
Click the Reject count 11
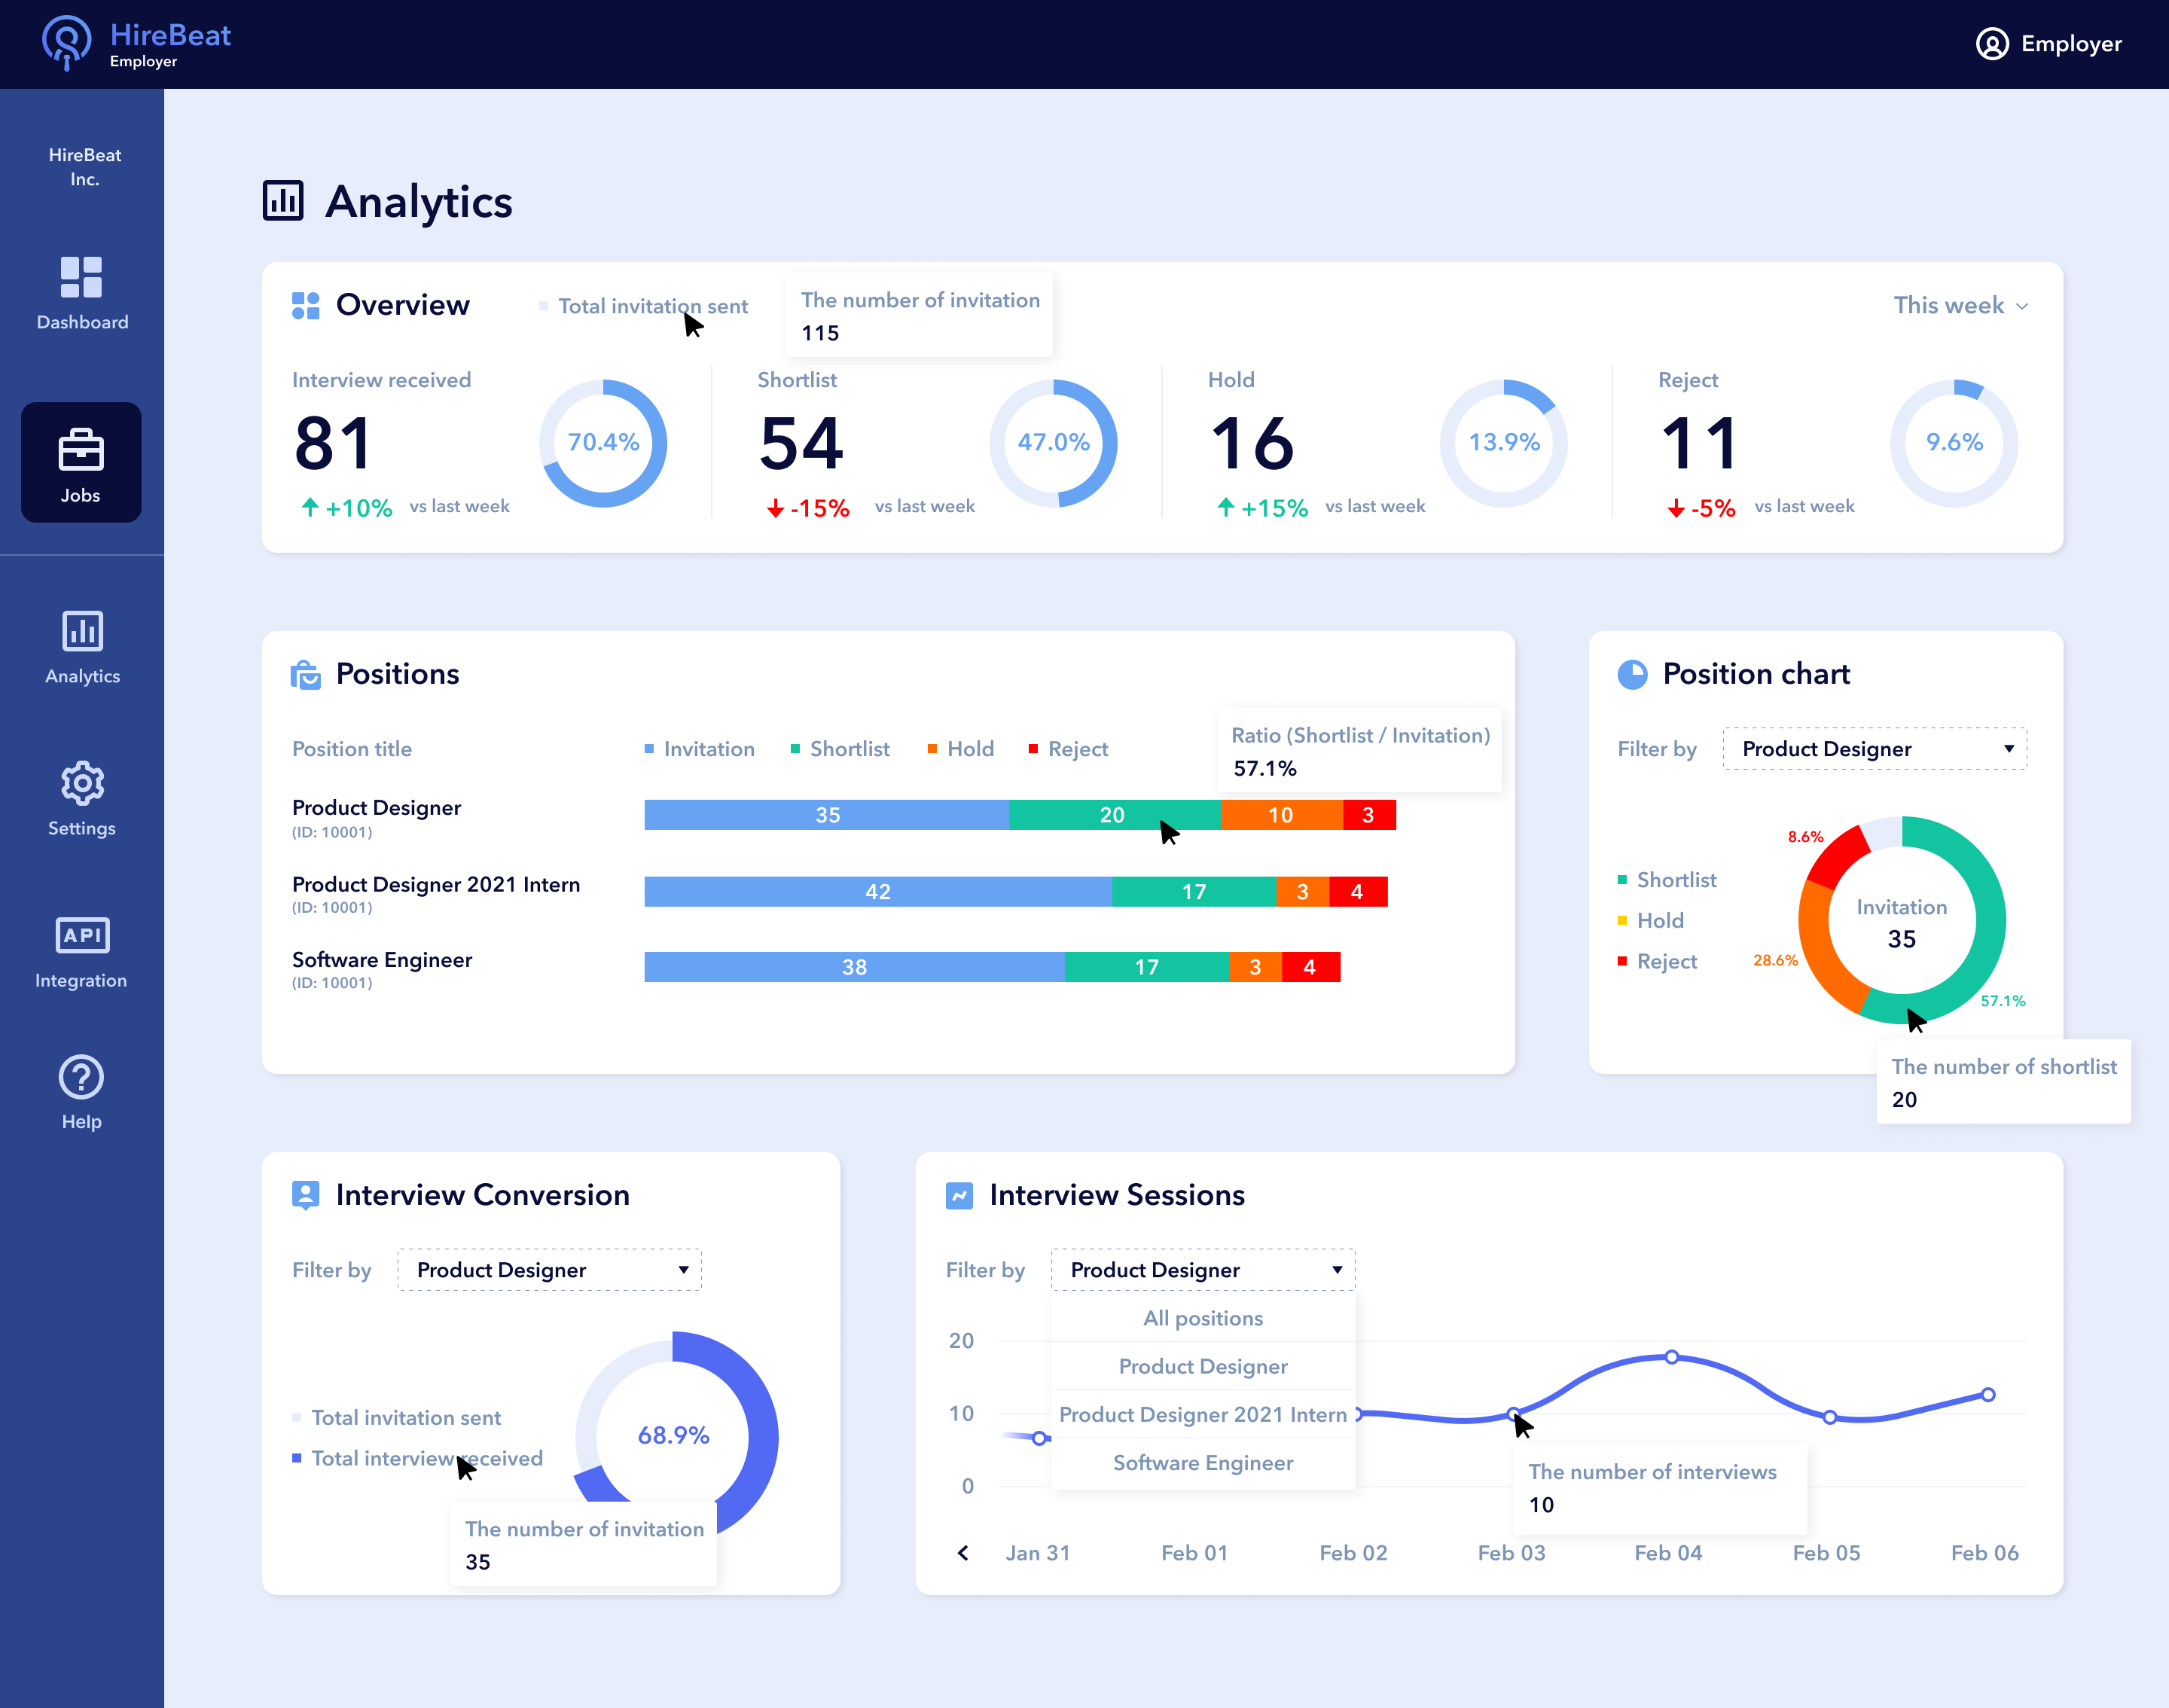[x=1699, y=443]
